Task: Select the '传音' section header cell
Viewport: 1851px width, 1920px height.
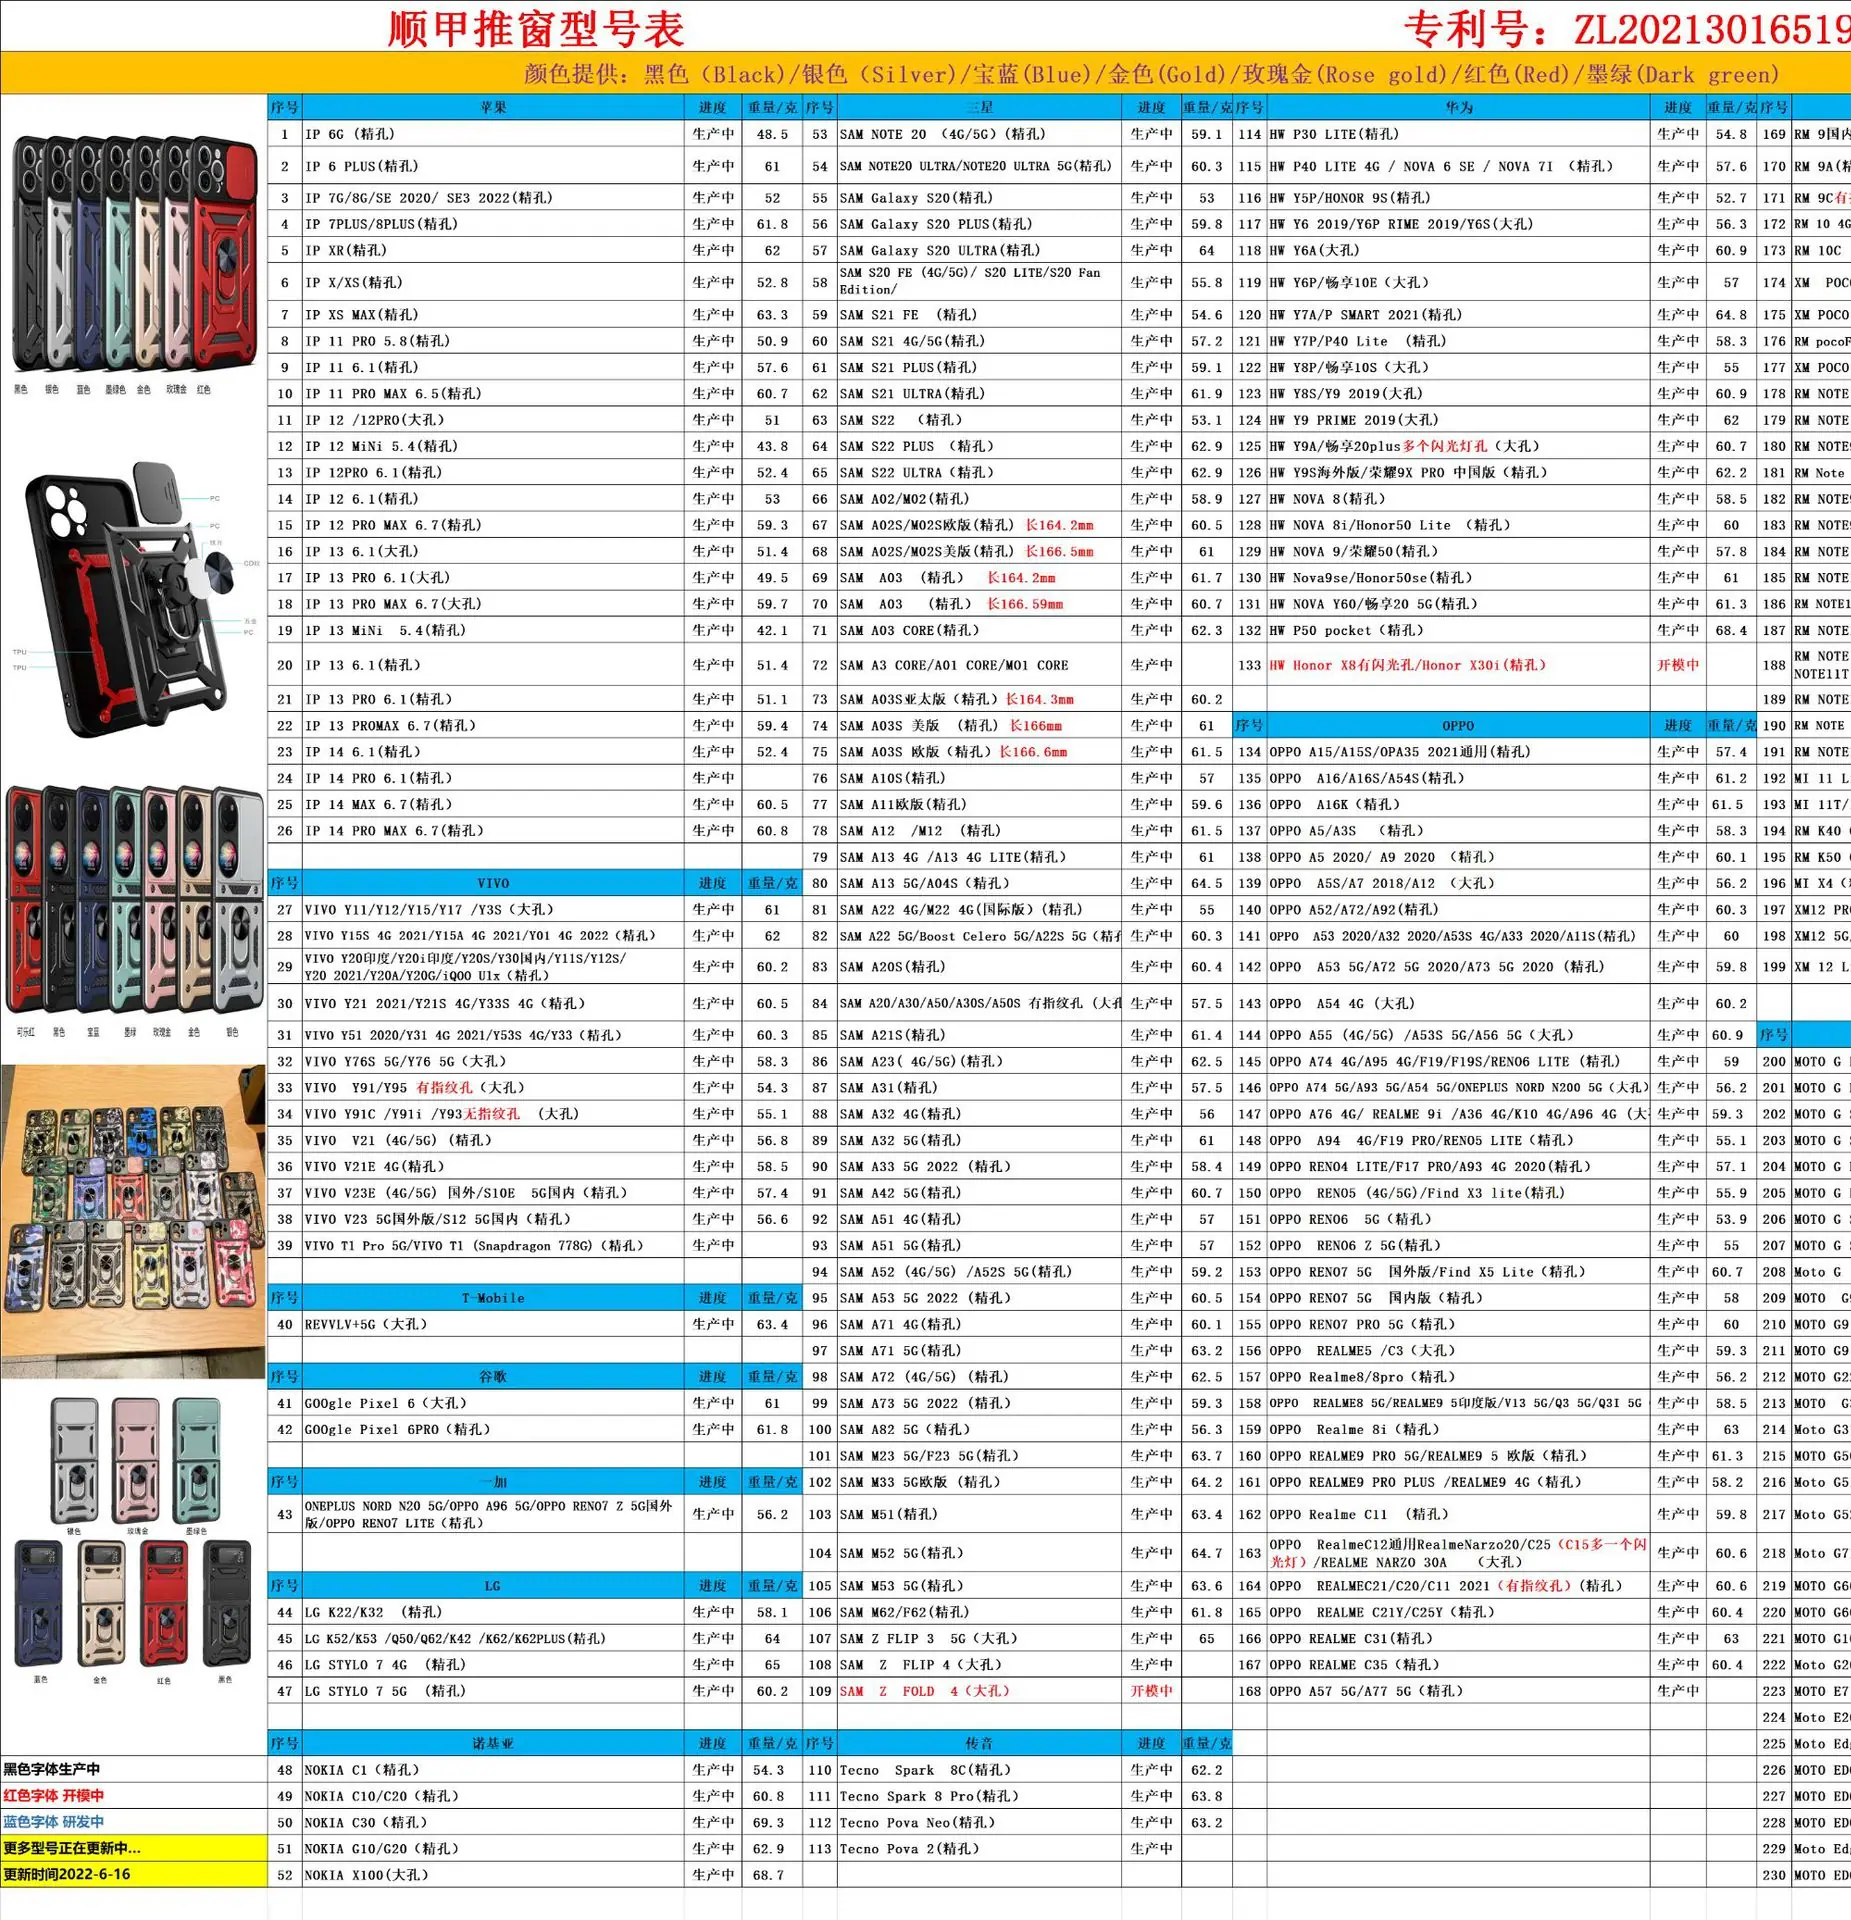Action: coord(979,1743)
